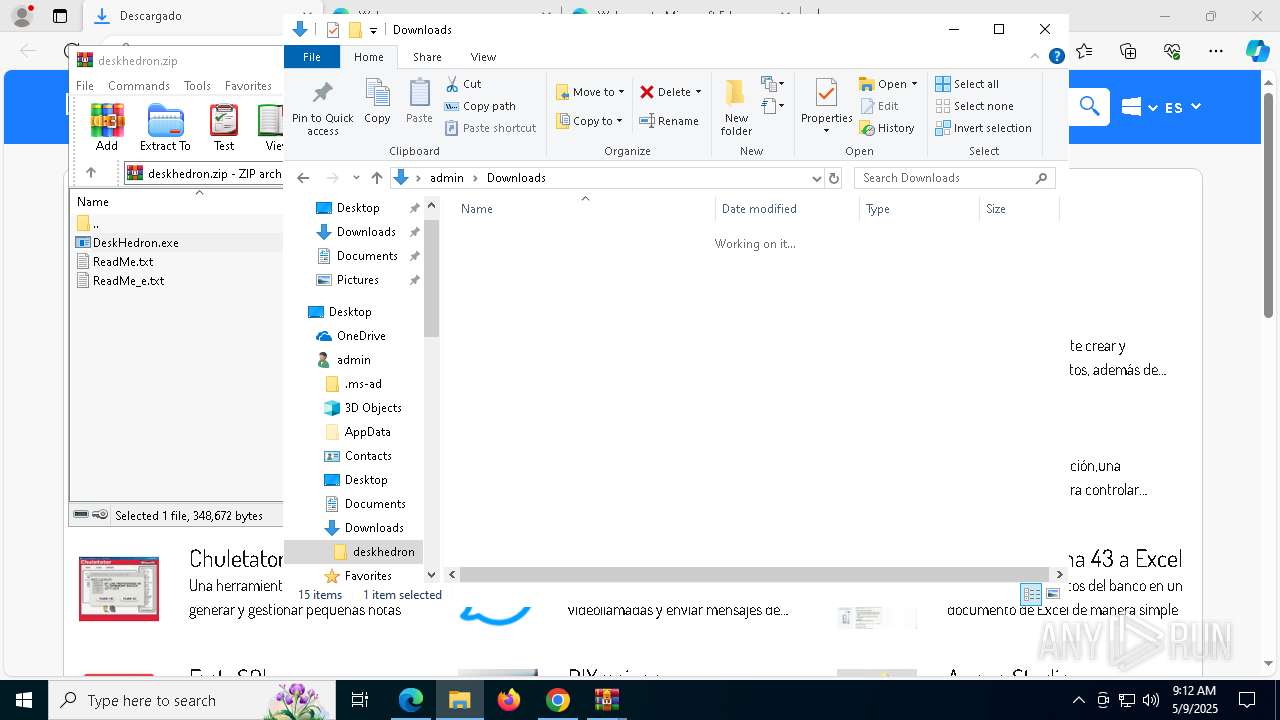Image resolution: width=1280 pixels, height=720 pixels.
Task: Open Edge Favorites star icon
Action: [1084, 51]
